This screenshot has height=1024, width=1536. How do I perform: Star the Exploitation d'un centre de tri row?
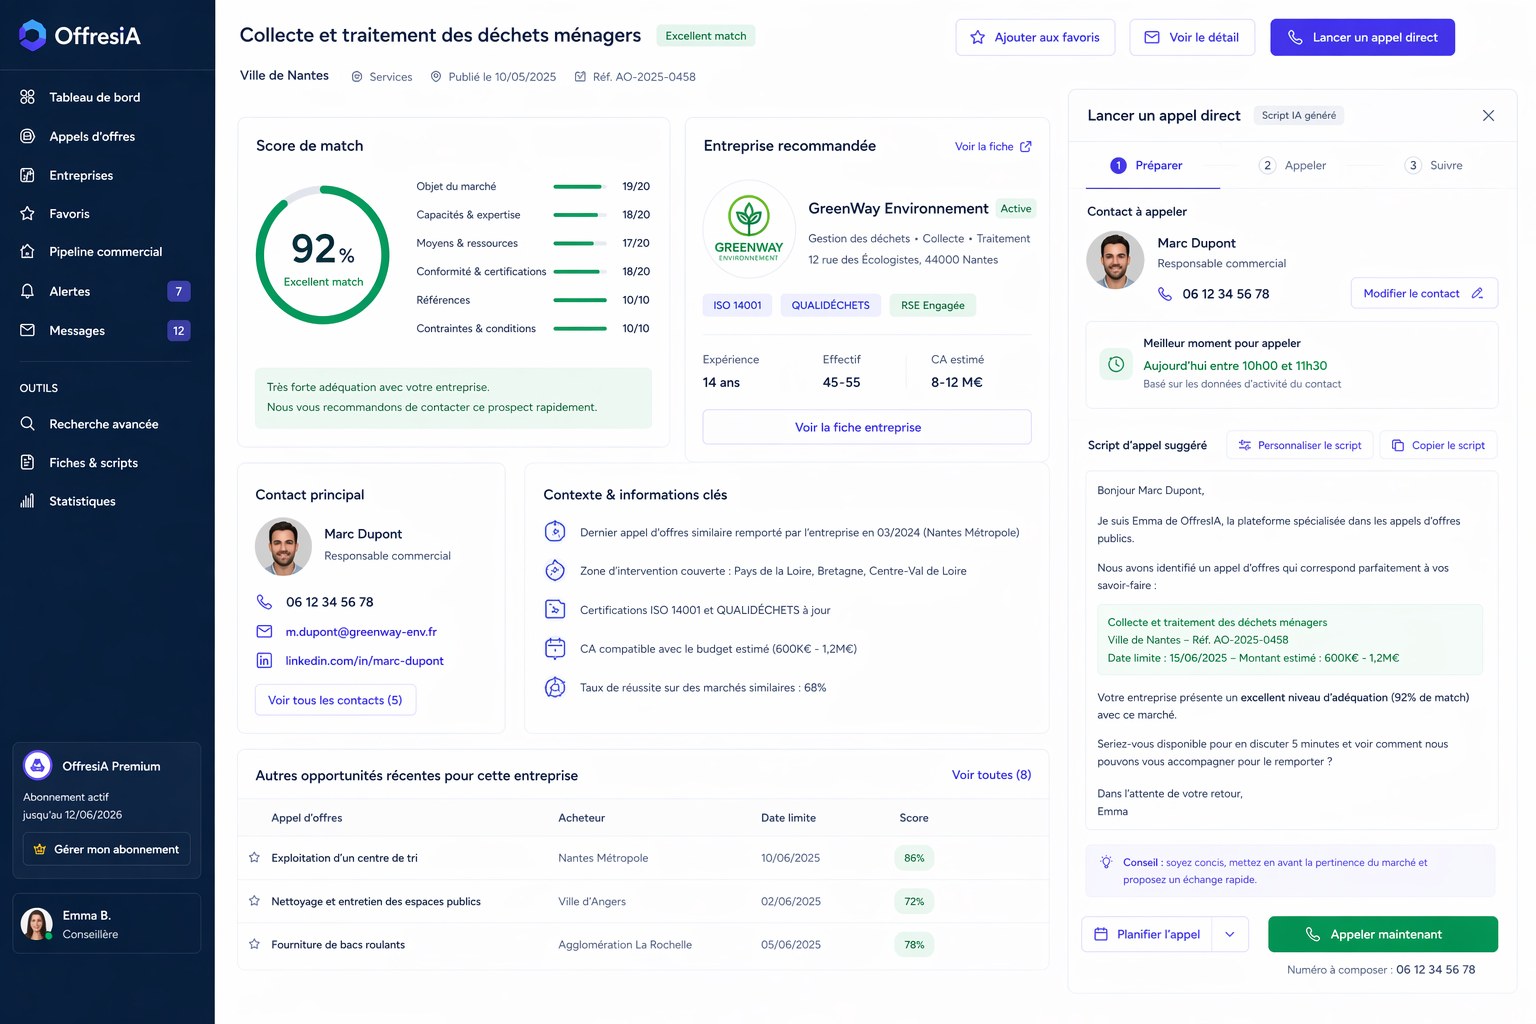pyautogui.click(x=254, y=858)
